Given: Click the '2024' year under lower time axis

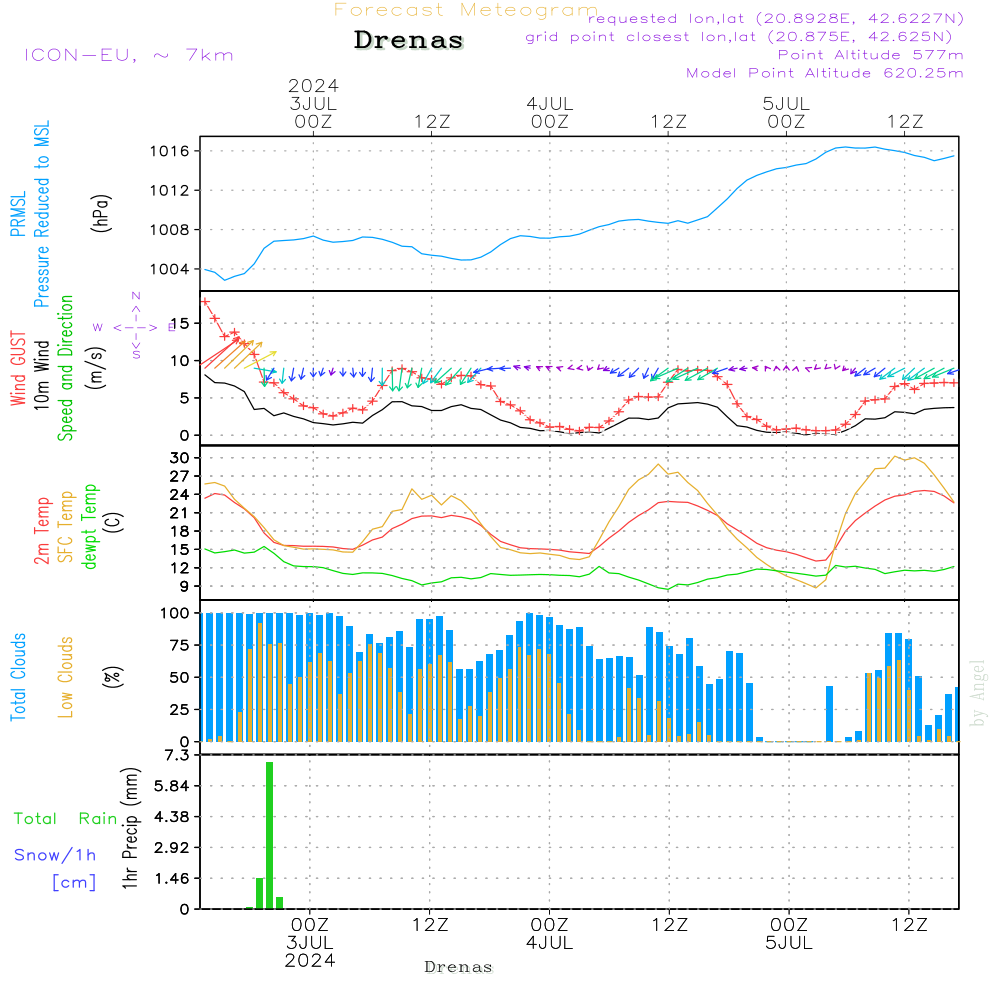Looking at the screenshot, I should click(309, 961).
